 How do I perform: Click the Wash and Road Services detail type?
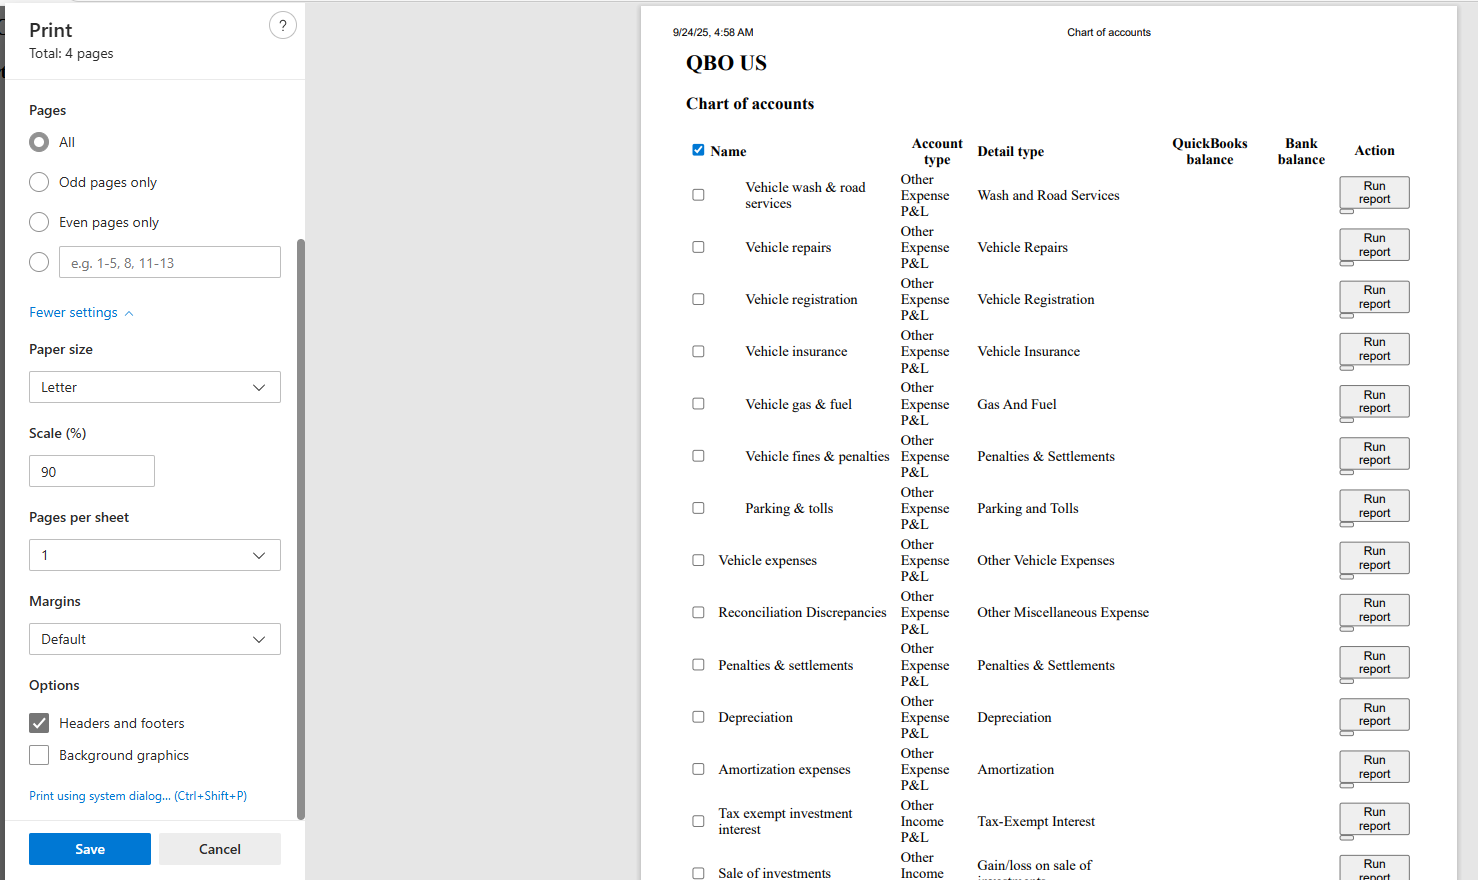point(1048,195)
